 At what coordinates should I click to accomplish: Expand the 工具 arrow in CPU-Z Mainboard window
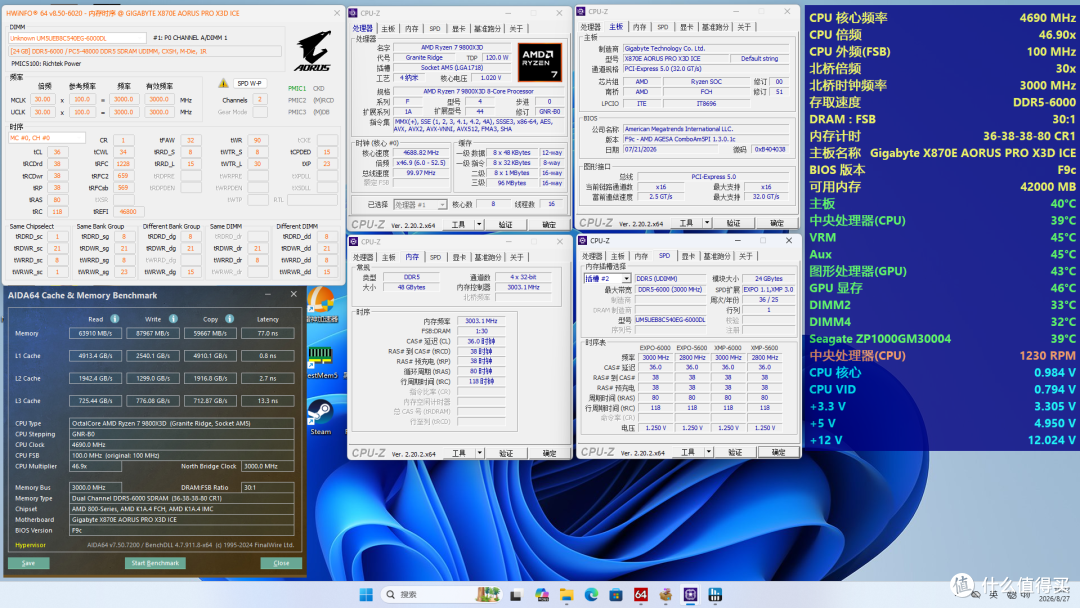pyautogui.click(x=707, y=223)
